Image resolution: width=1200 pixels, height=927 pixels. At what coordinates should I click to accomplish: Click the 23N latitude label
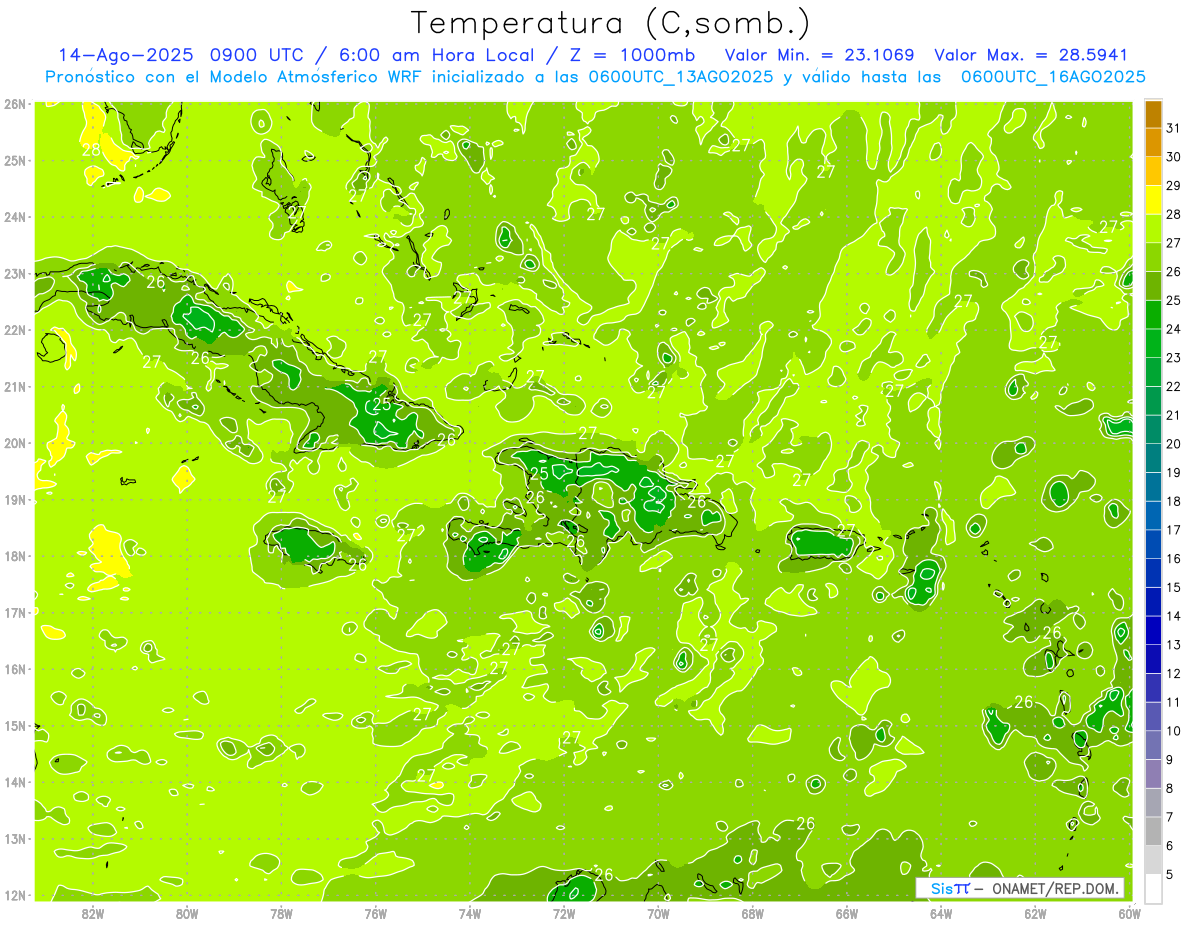click(x=14, y=273)
